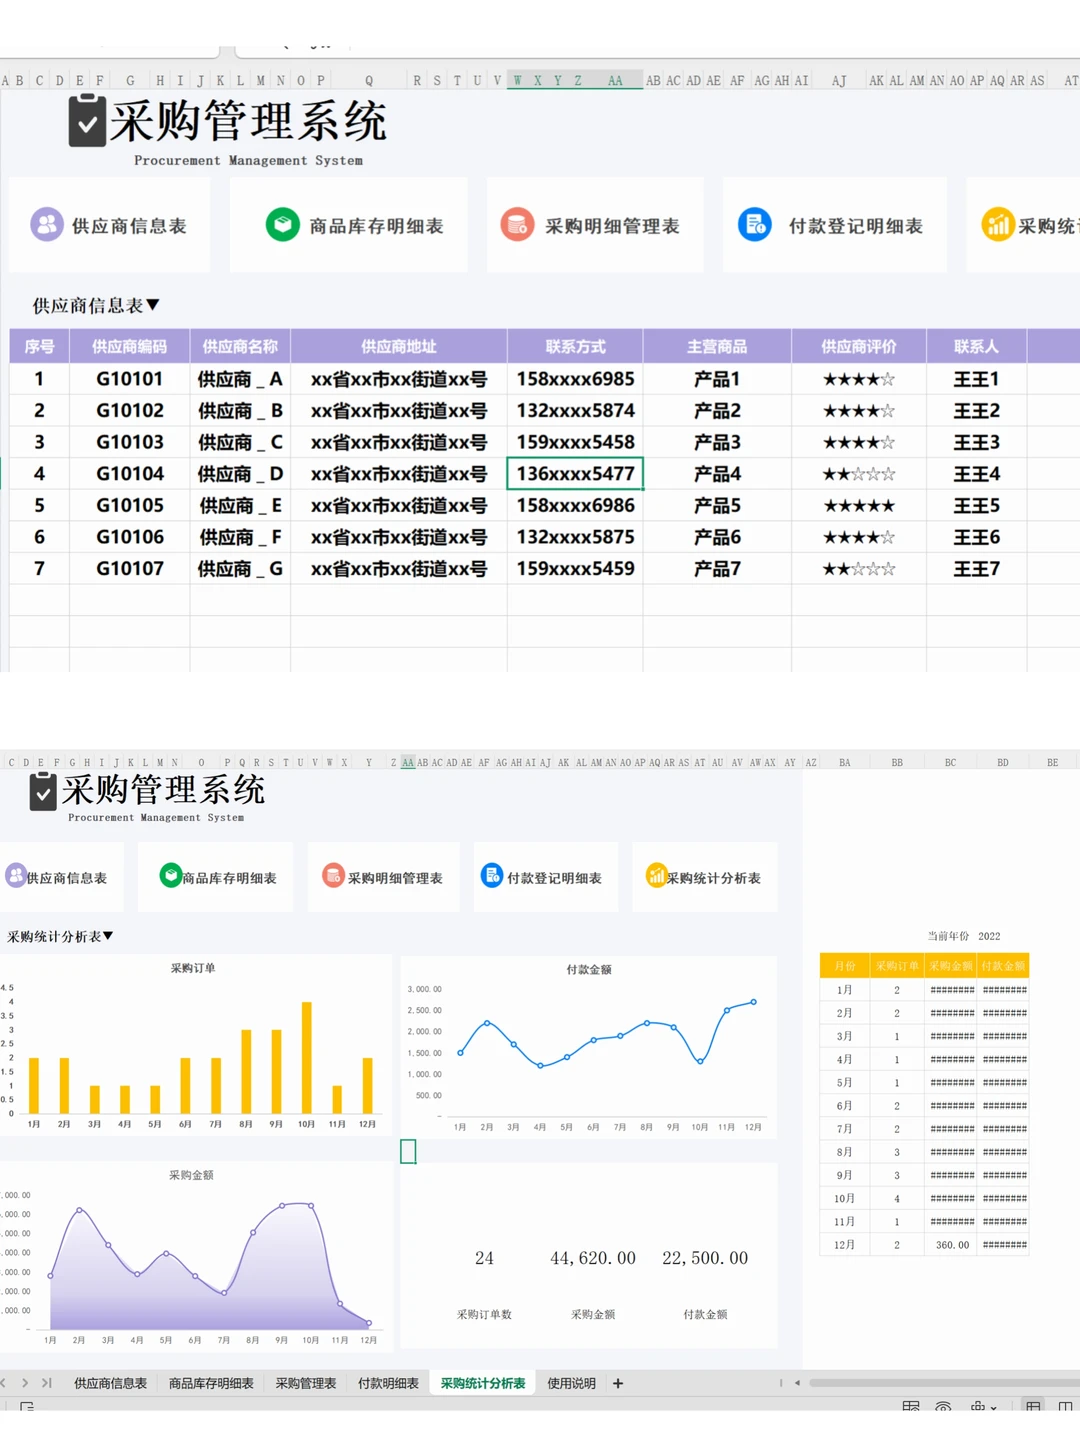The image size is (1080, 1441).
Task: Click the + button to add a new sheet
Action: point(618,1383)
